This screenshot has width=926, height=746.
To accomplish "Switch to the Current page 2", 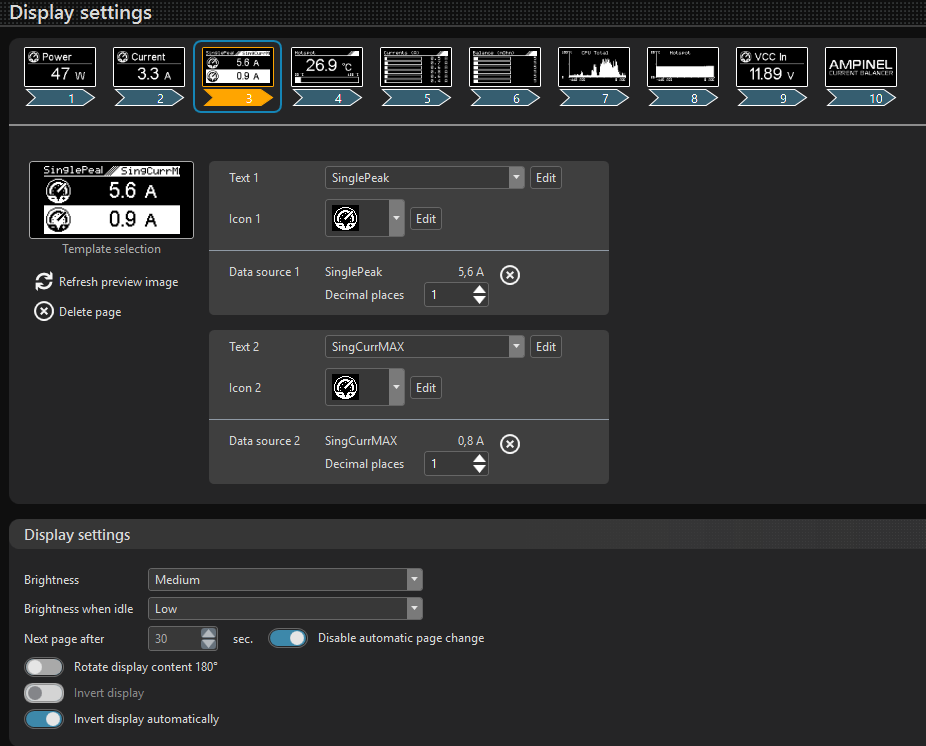I will tap(149, 68).
